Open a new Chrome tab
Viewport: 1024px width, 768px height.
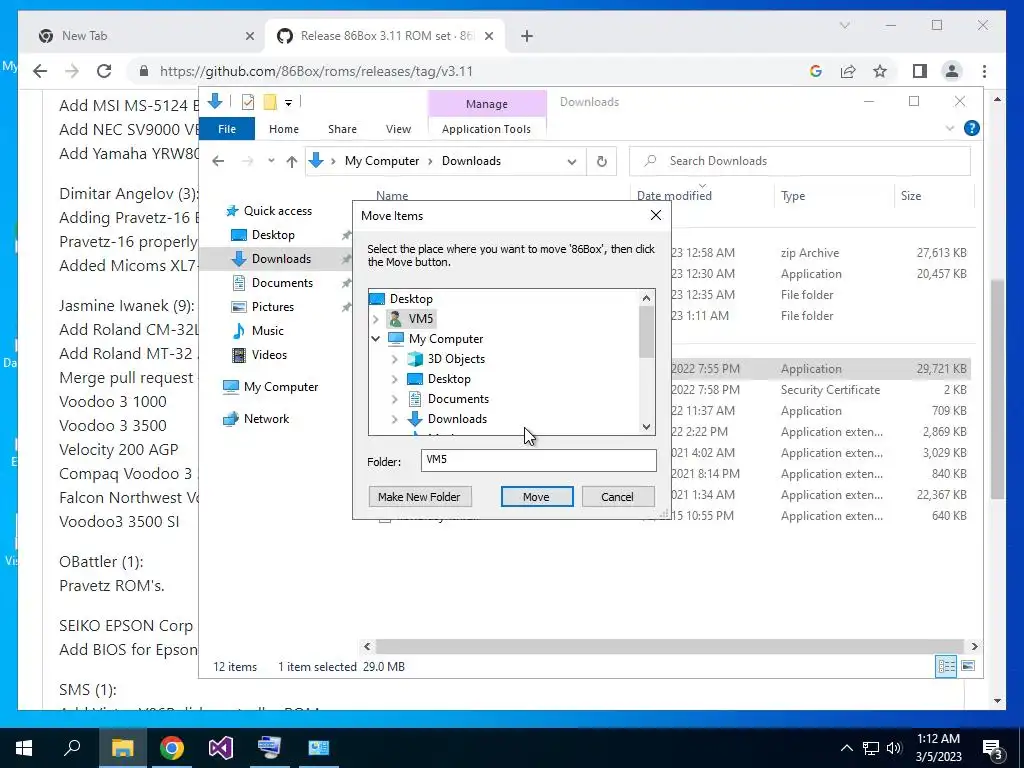[x=527, y=36]
